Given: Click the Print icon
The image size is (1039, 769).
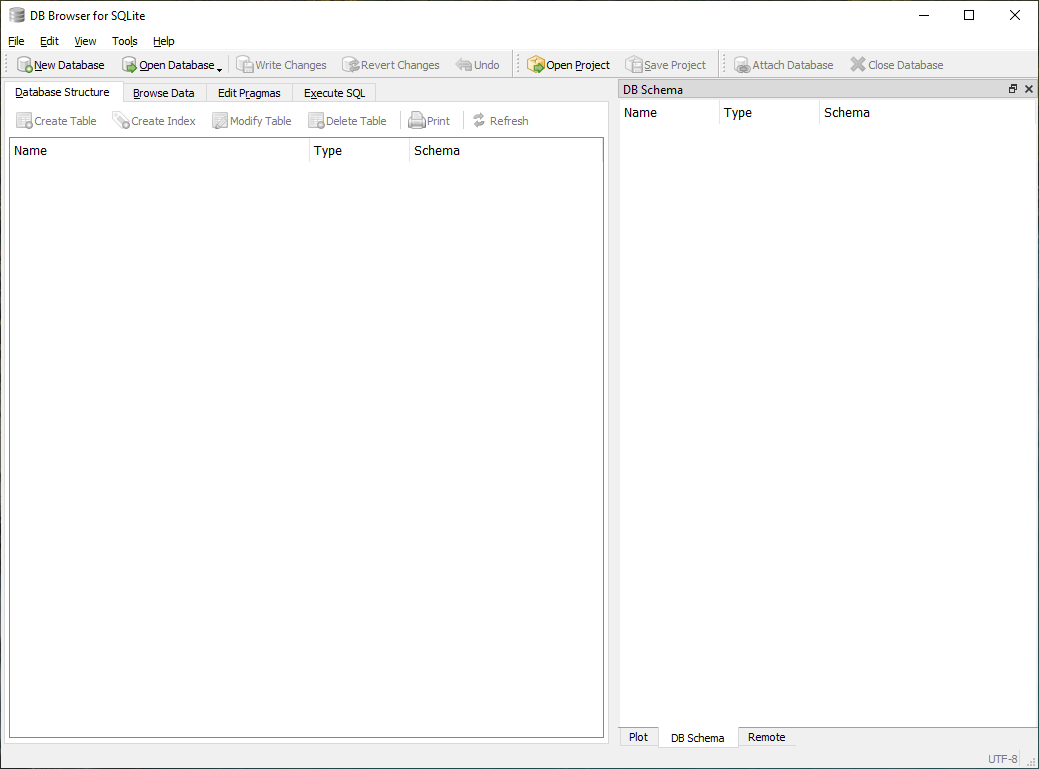Looking at the screenshot, I should (429, 120).
